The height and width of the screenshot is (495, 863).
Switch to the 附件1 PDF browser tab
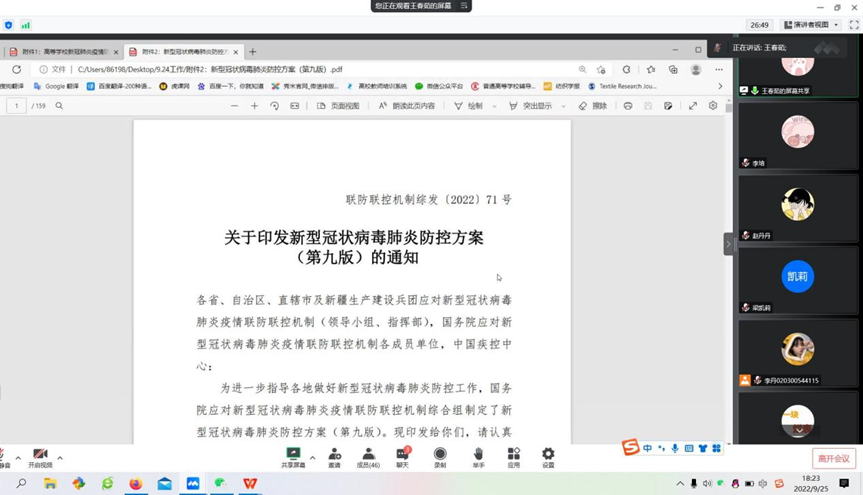point(62,51)
